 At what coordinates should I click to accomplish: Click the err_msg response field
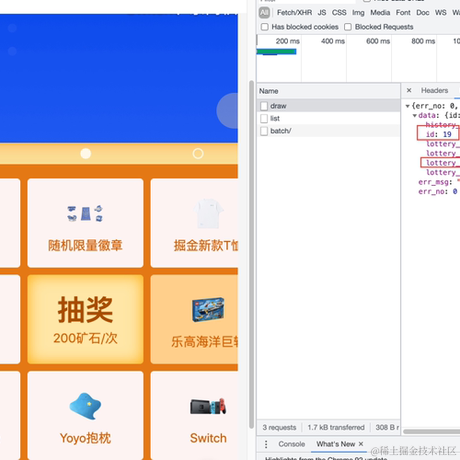tap(439, 182)
